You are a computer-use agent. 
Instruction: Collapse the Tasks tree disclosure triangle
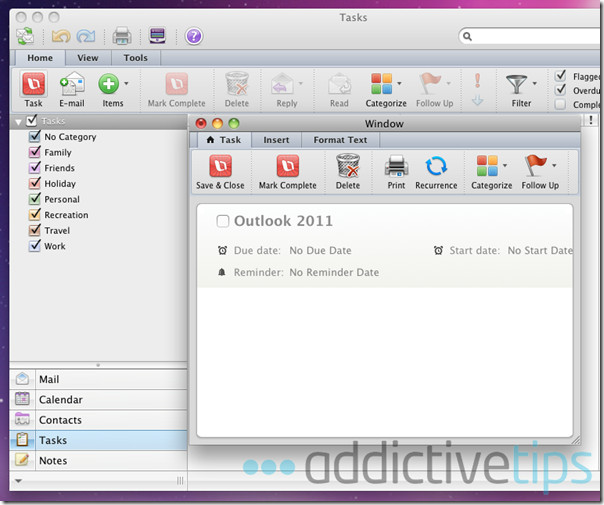(18, 122)
